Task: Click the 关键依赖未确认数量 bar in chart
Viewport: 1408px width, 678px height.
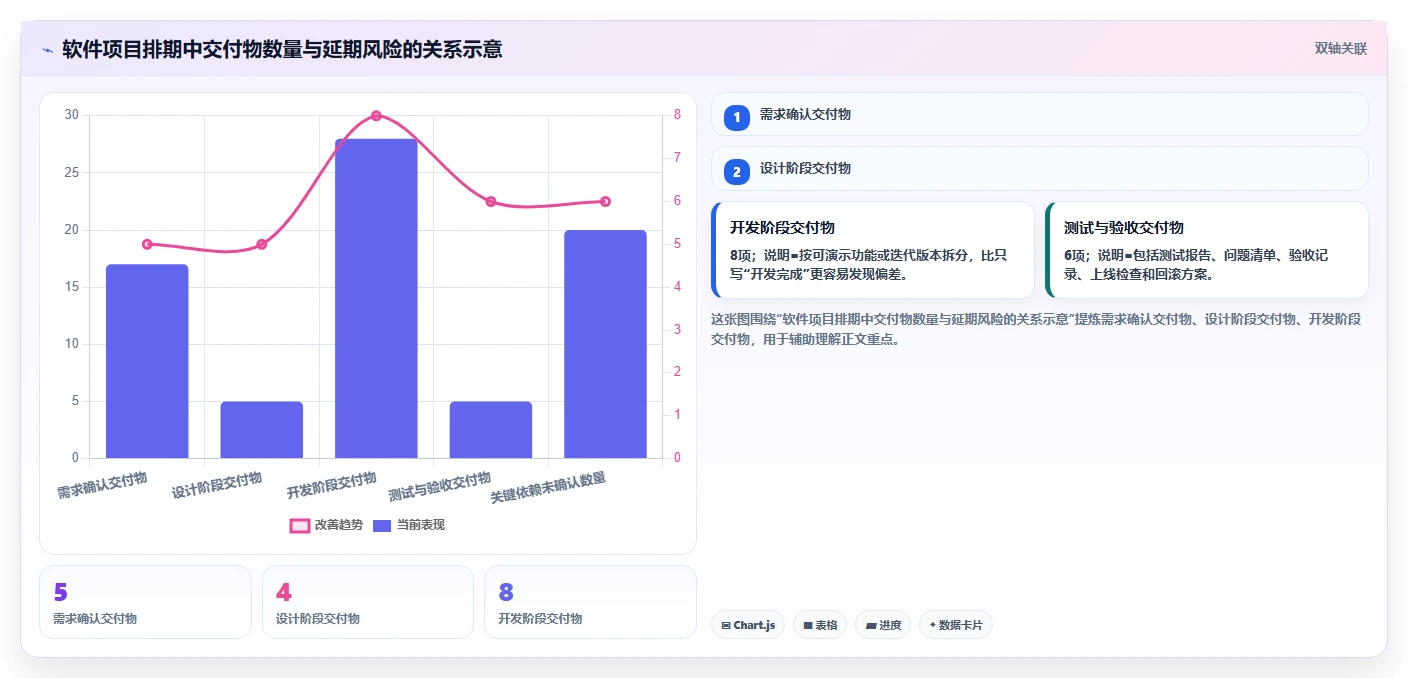Action: tap(605, 344)
